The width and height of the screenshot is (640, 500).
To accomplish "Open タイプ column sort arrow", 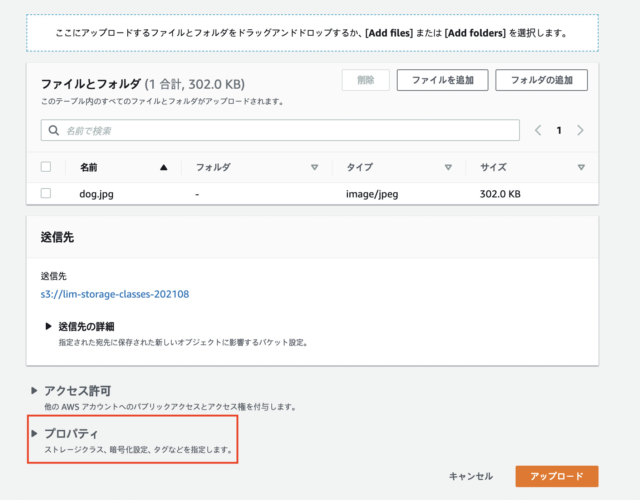I will pos(448,167).
